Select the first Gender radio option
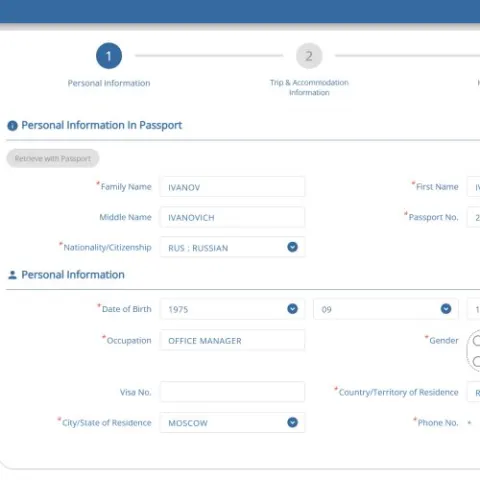 pyautogui.click(x=477, y=341)
